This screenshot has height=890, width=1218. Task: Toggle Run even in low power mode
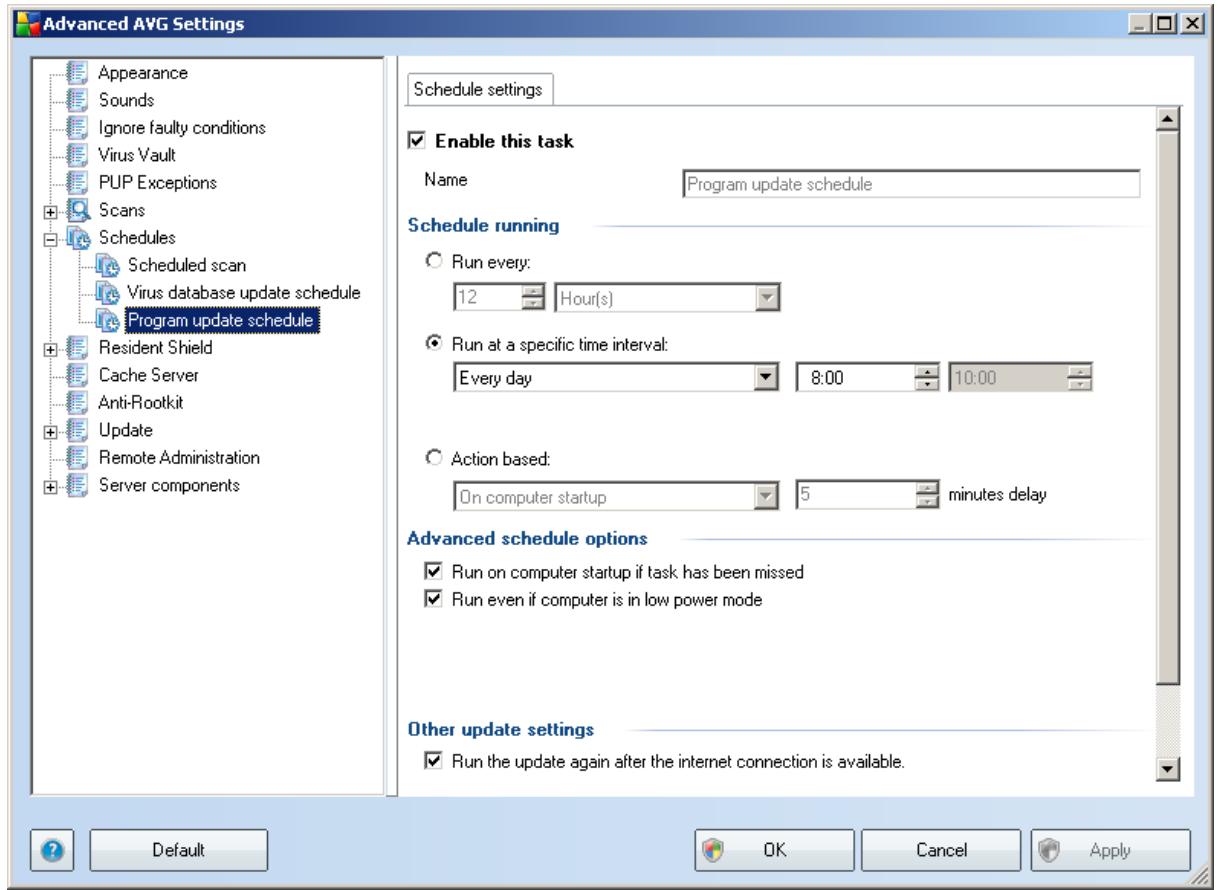tap(433, 600)
